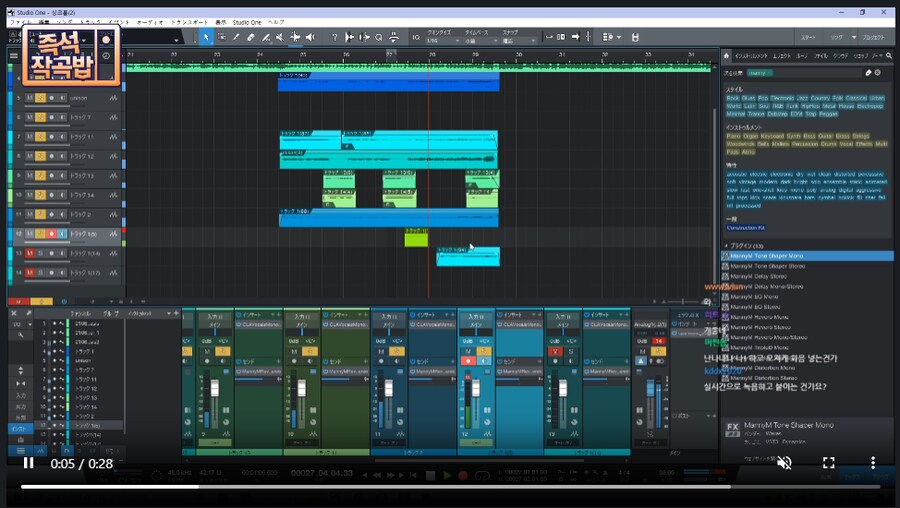Toggle solo on トラック 14
900x508 pixels.
pos(40,195)
